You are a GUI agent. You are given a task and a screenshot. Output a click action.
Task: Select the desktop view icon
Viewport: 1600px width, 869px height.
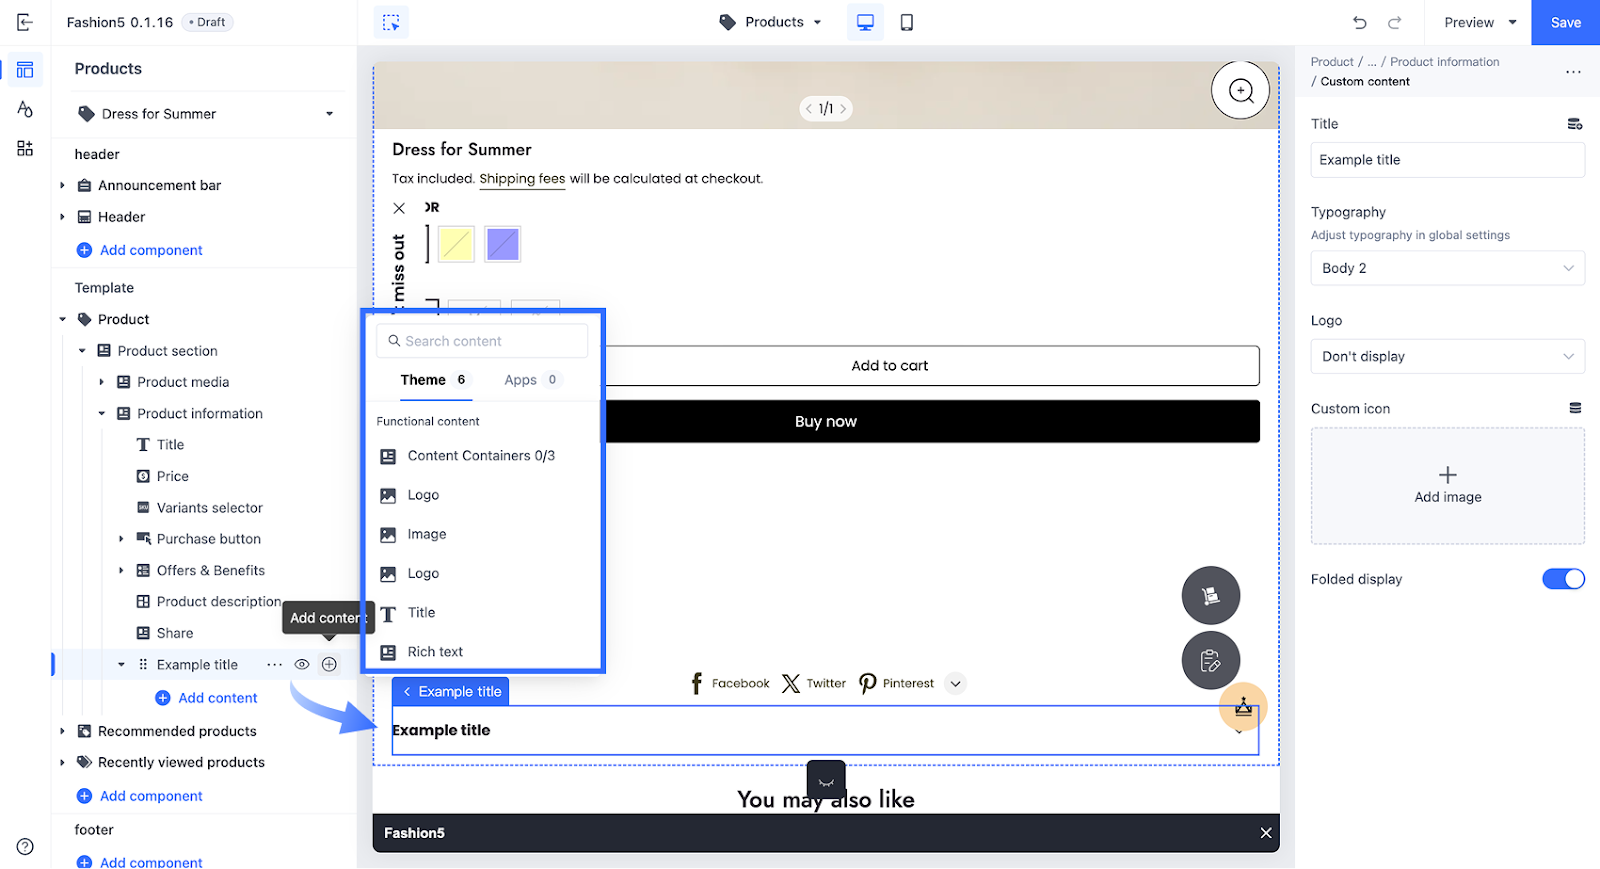pos(865,22)
